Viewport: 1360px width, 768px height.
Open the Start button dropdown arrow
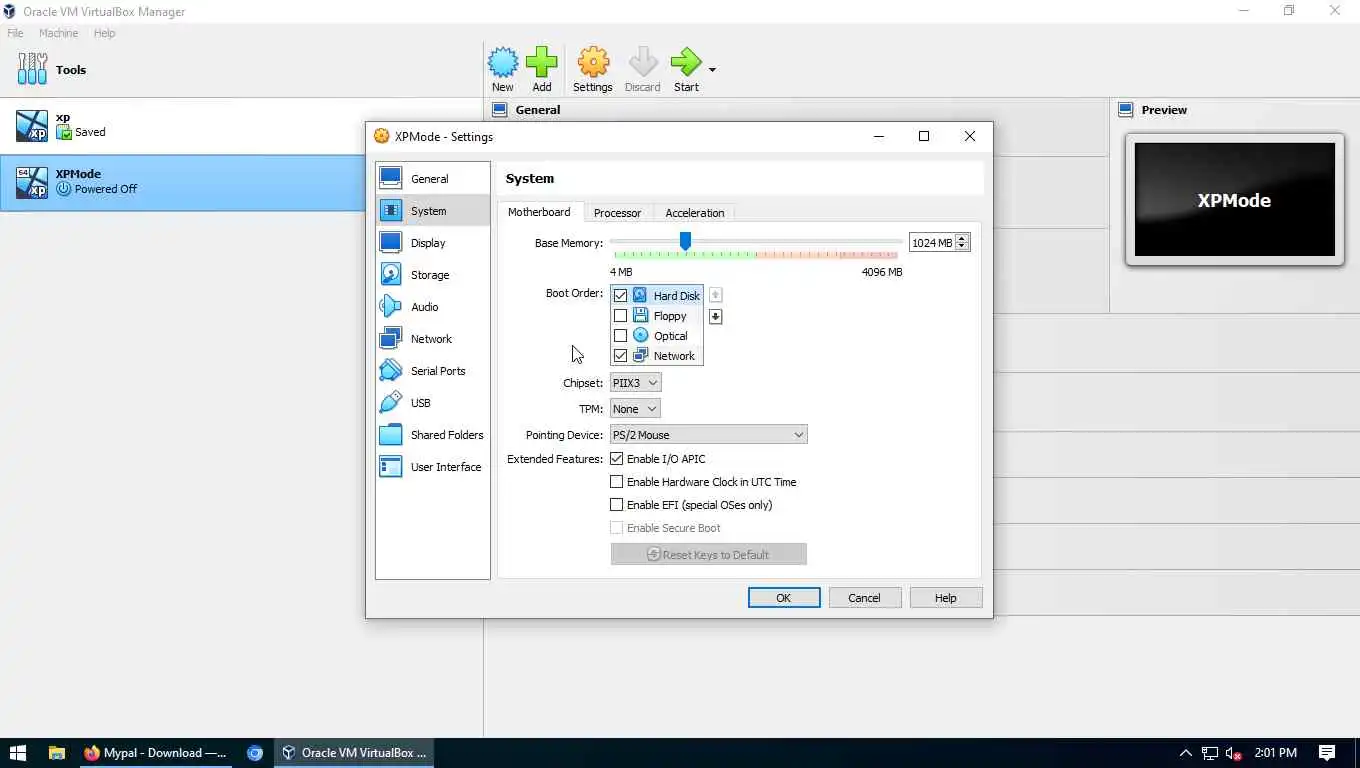712,70
